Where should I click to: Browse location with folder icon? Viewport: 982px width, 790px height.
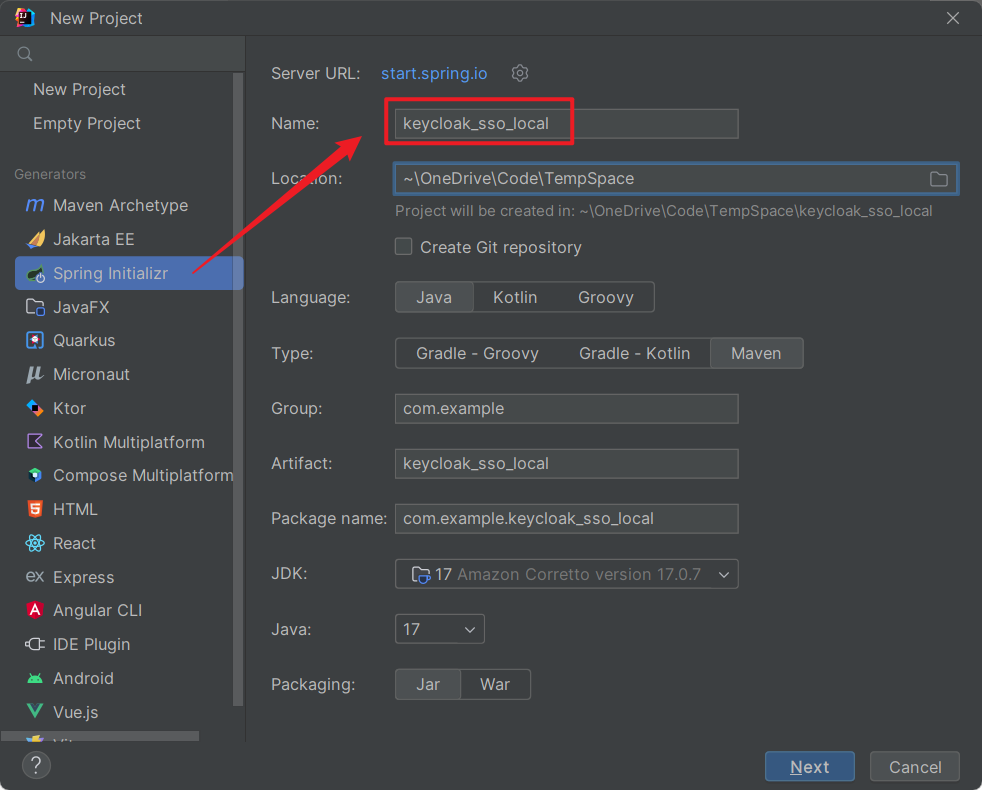pyautogui.click(x=938, y=179)
